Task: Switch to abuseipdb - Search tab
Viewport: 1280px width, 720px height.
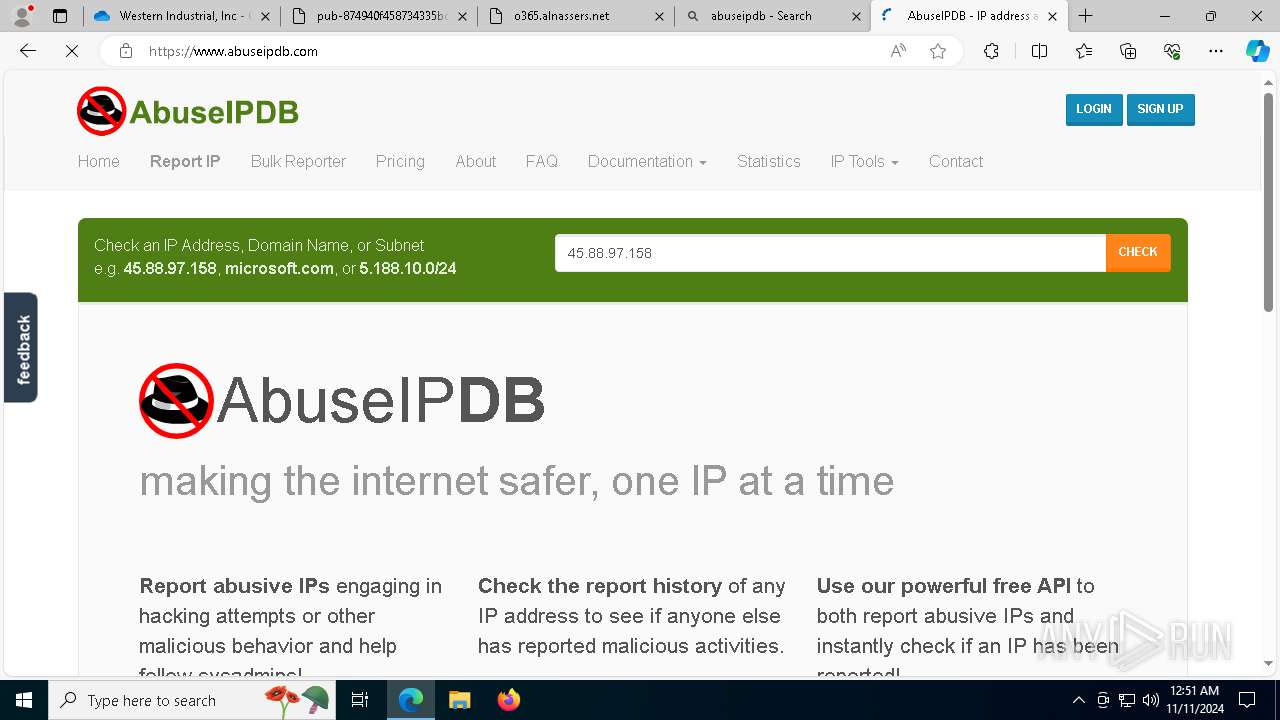Action: coord(772,16)
